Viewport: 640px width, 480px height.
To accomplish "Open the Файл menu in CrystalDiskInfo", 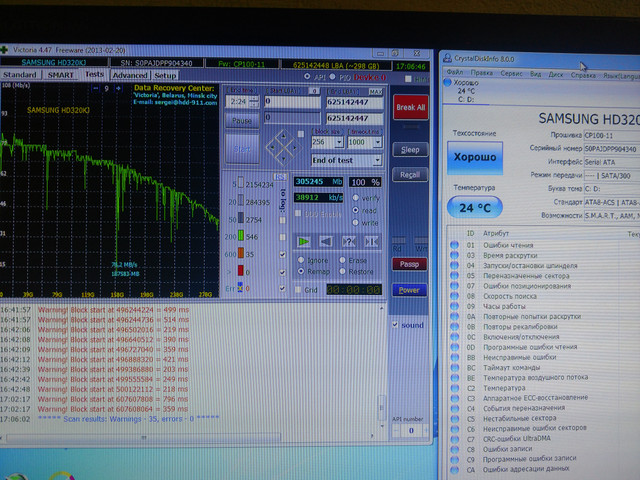I will coord(454,72).
